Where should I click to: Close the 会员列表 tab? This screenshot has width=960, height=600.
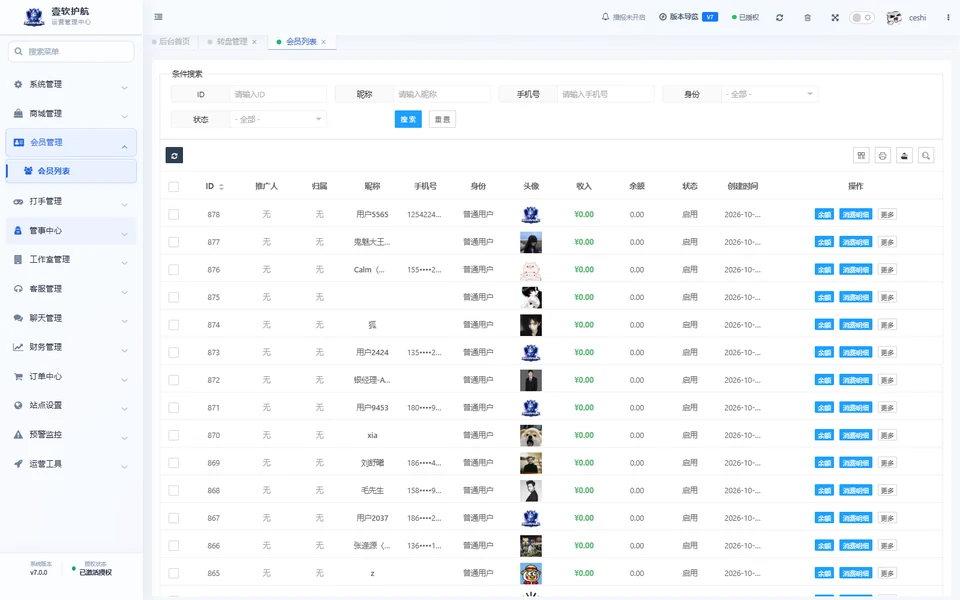click(323, 42)
